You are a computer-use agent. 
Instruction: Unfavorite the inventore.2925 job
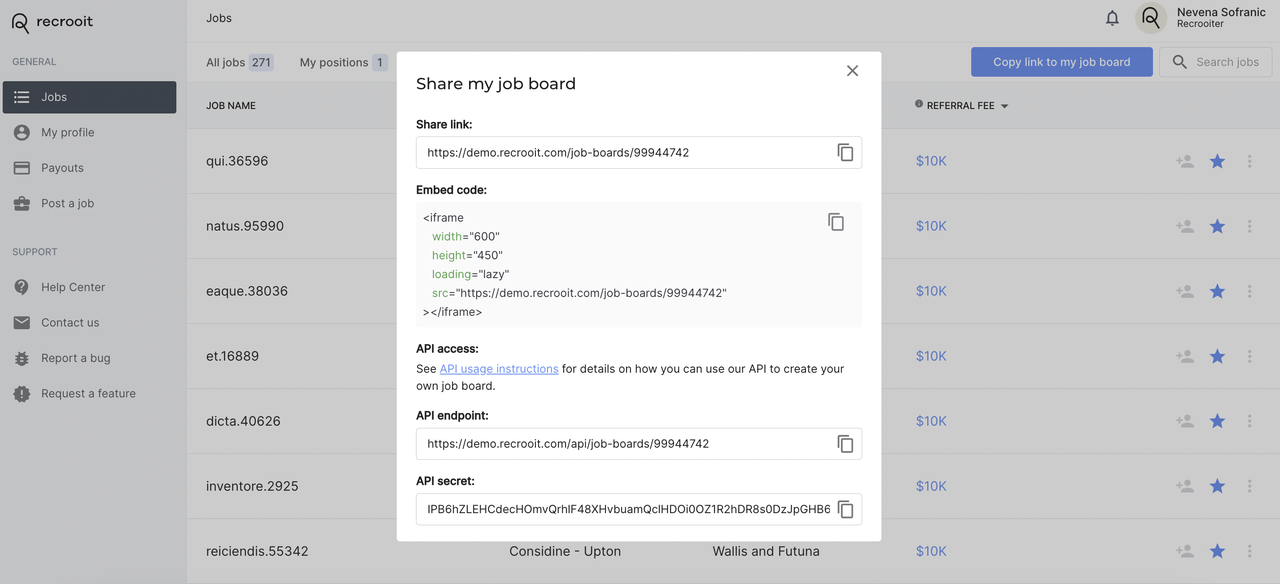[1217, 486]
